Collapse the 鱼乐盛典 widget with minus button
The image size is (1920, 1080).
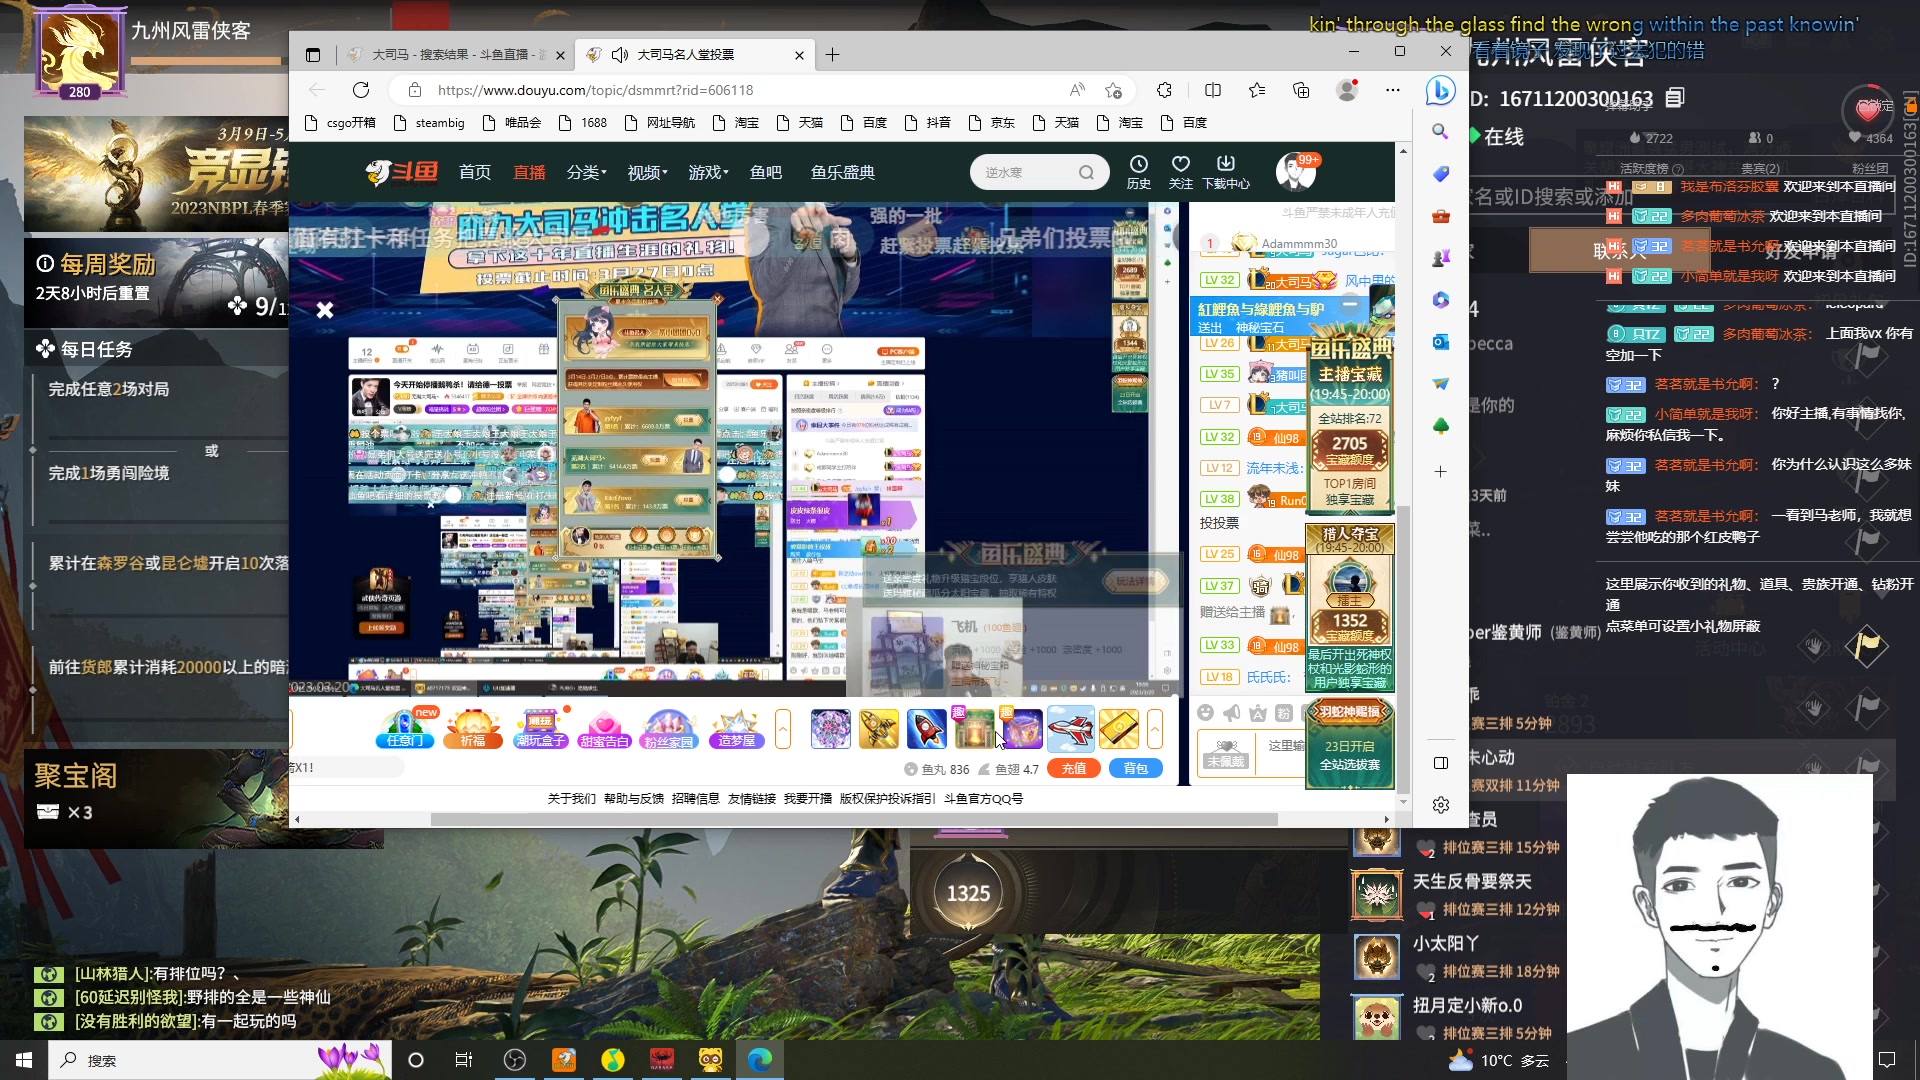[x=1349, y=304]
